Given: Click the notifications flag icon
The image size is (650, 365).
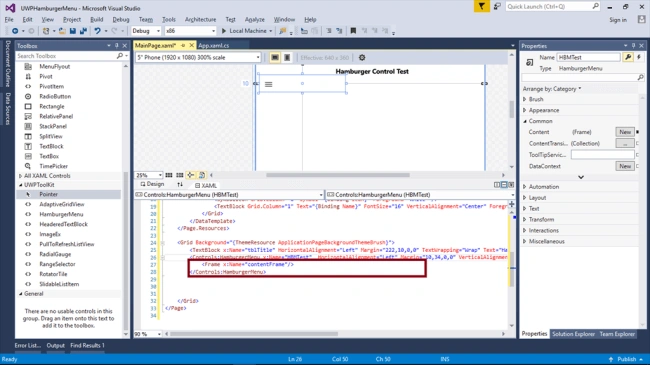Looking at the screenshot, I should 481,7.
